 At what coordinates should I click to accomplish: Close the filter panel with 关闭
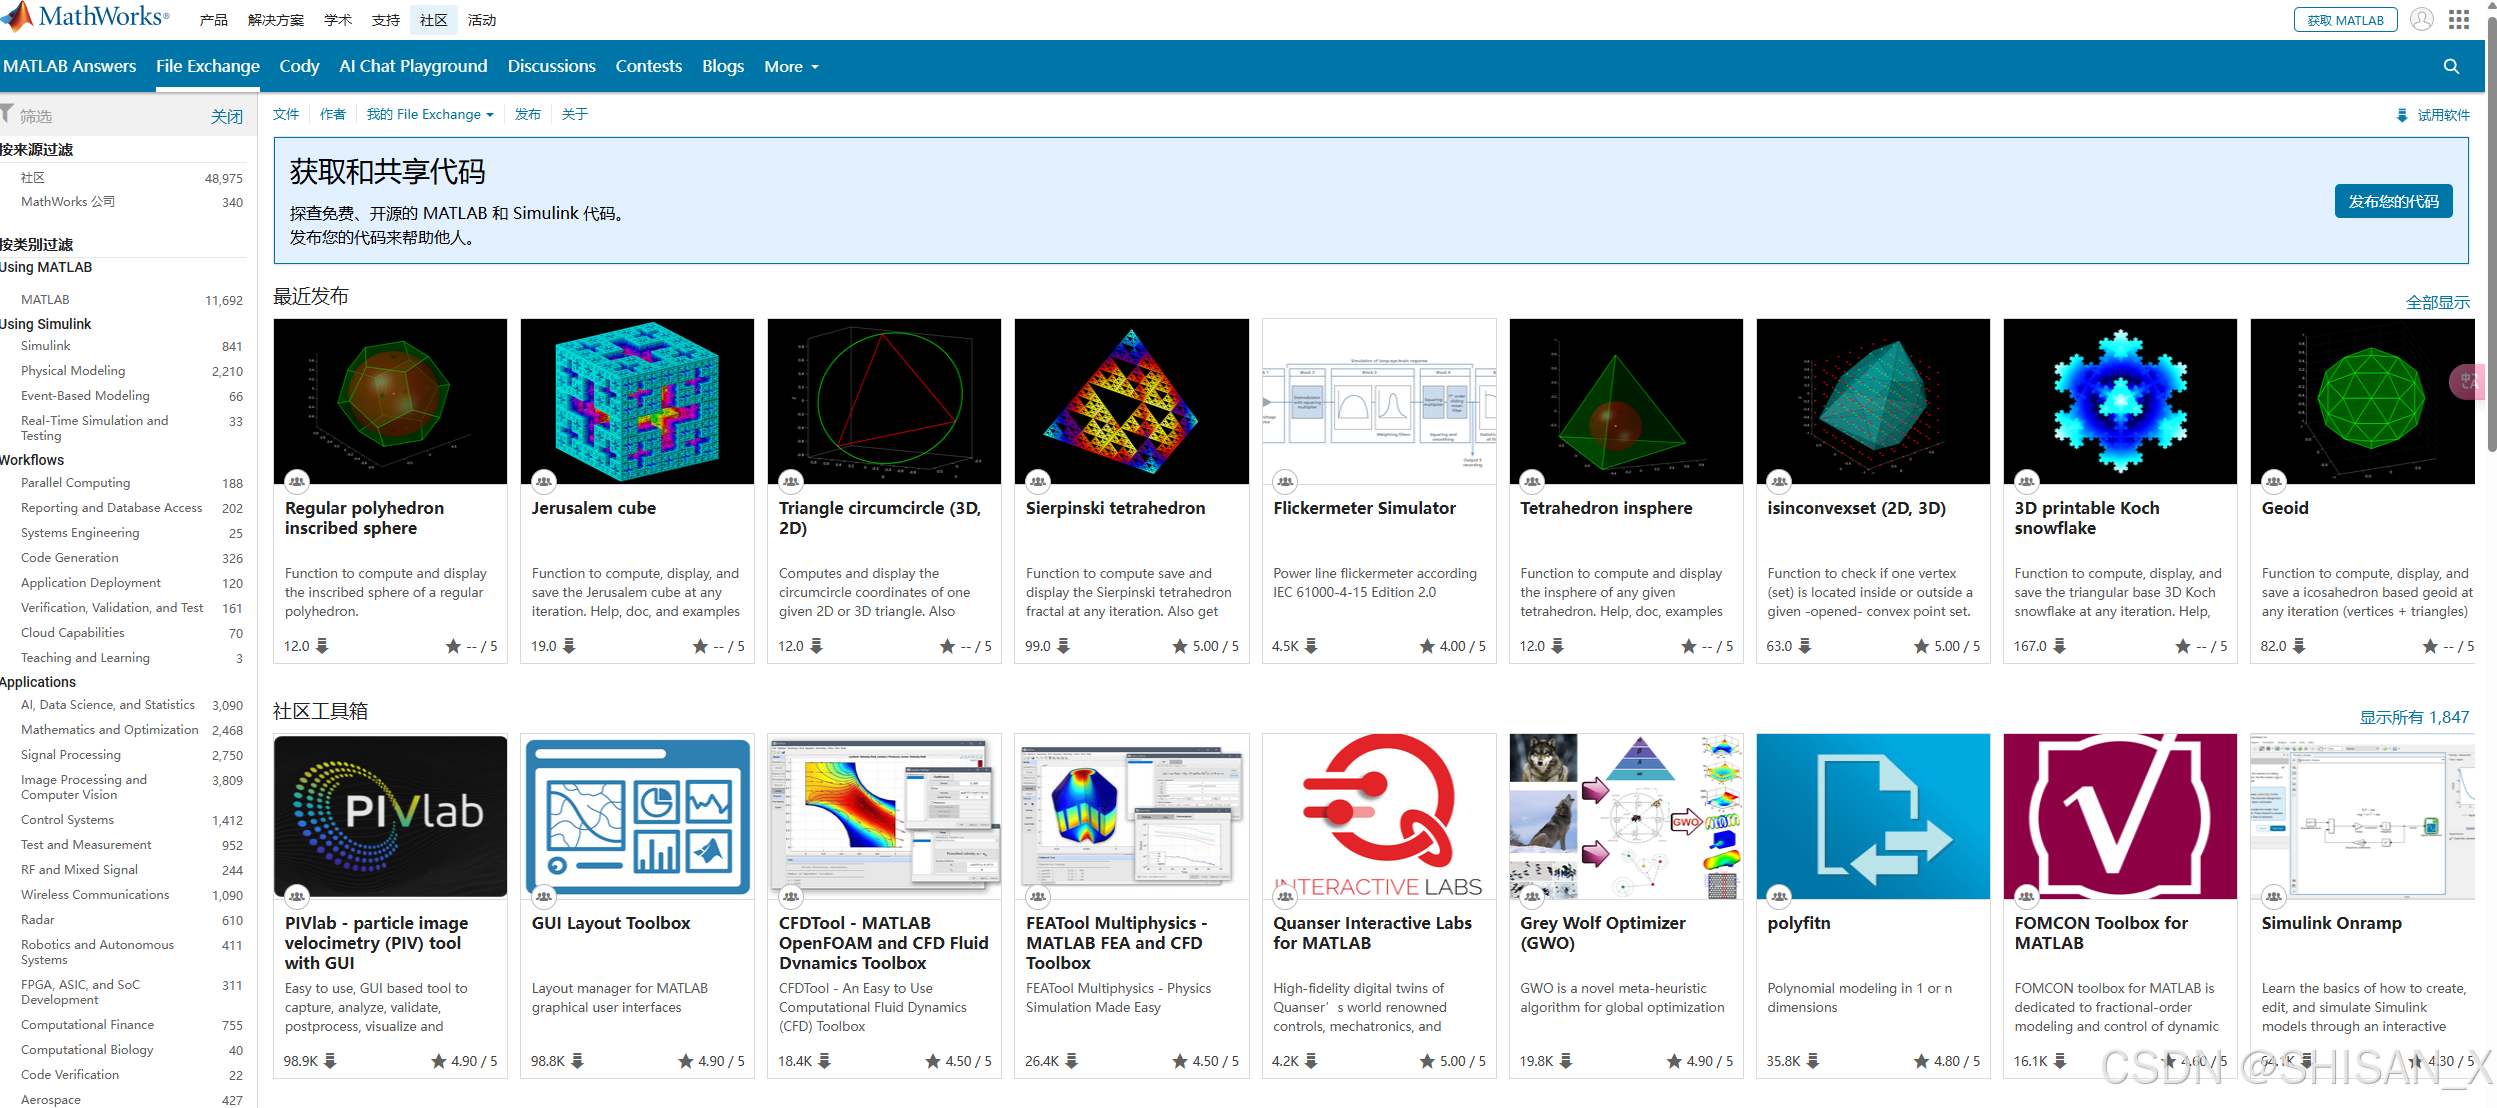coord(226,116)
